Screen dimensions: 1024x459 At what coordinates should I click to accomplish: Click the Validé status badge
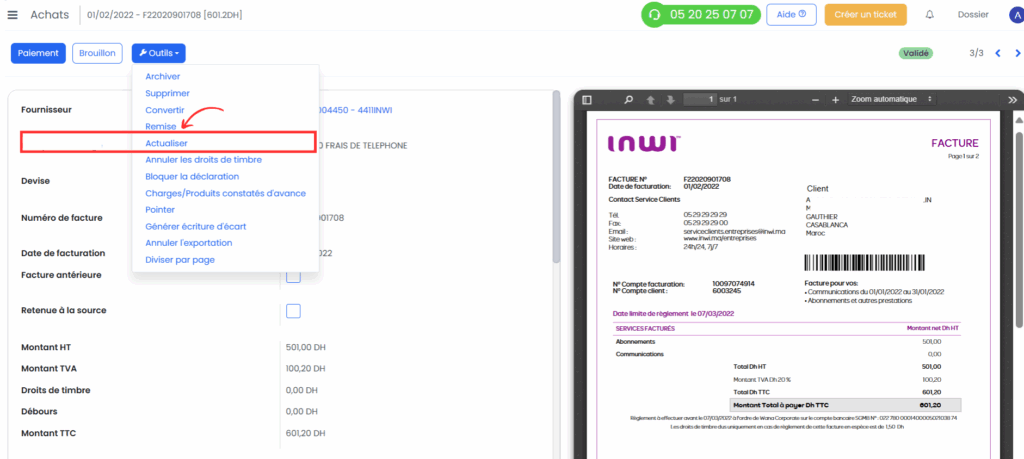click(x=915, y=54)
